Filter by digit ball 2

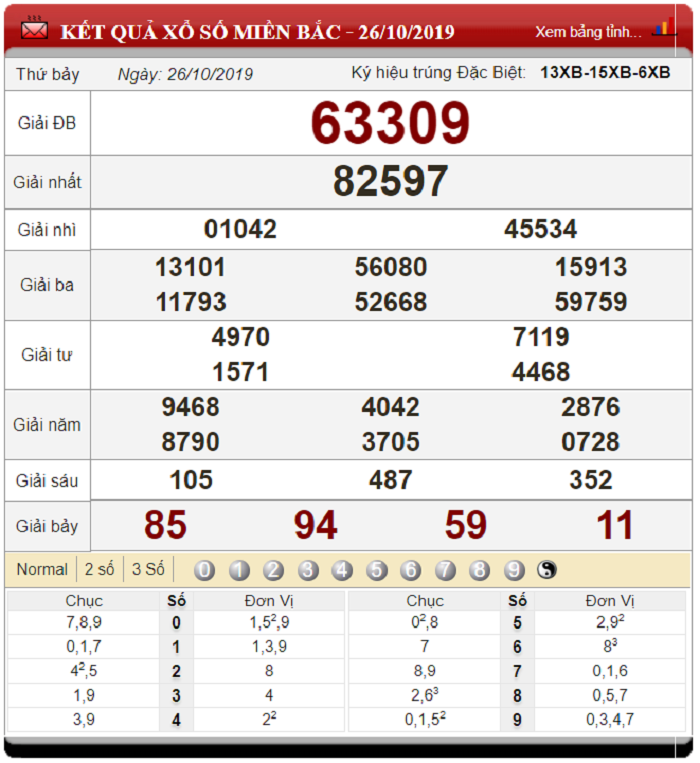point(273,570)
